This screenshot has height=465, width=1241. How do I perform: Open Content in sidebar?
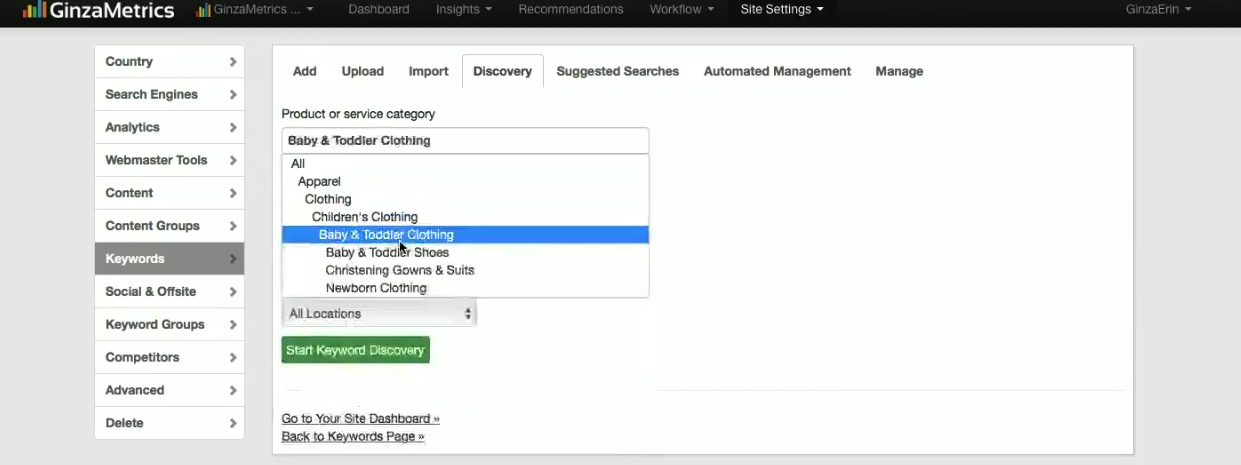(169, 193)
